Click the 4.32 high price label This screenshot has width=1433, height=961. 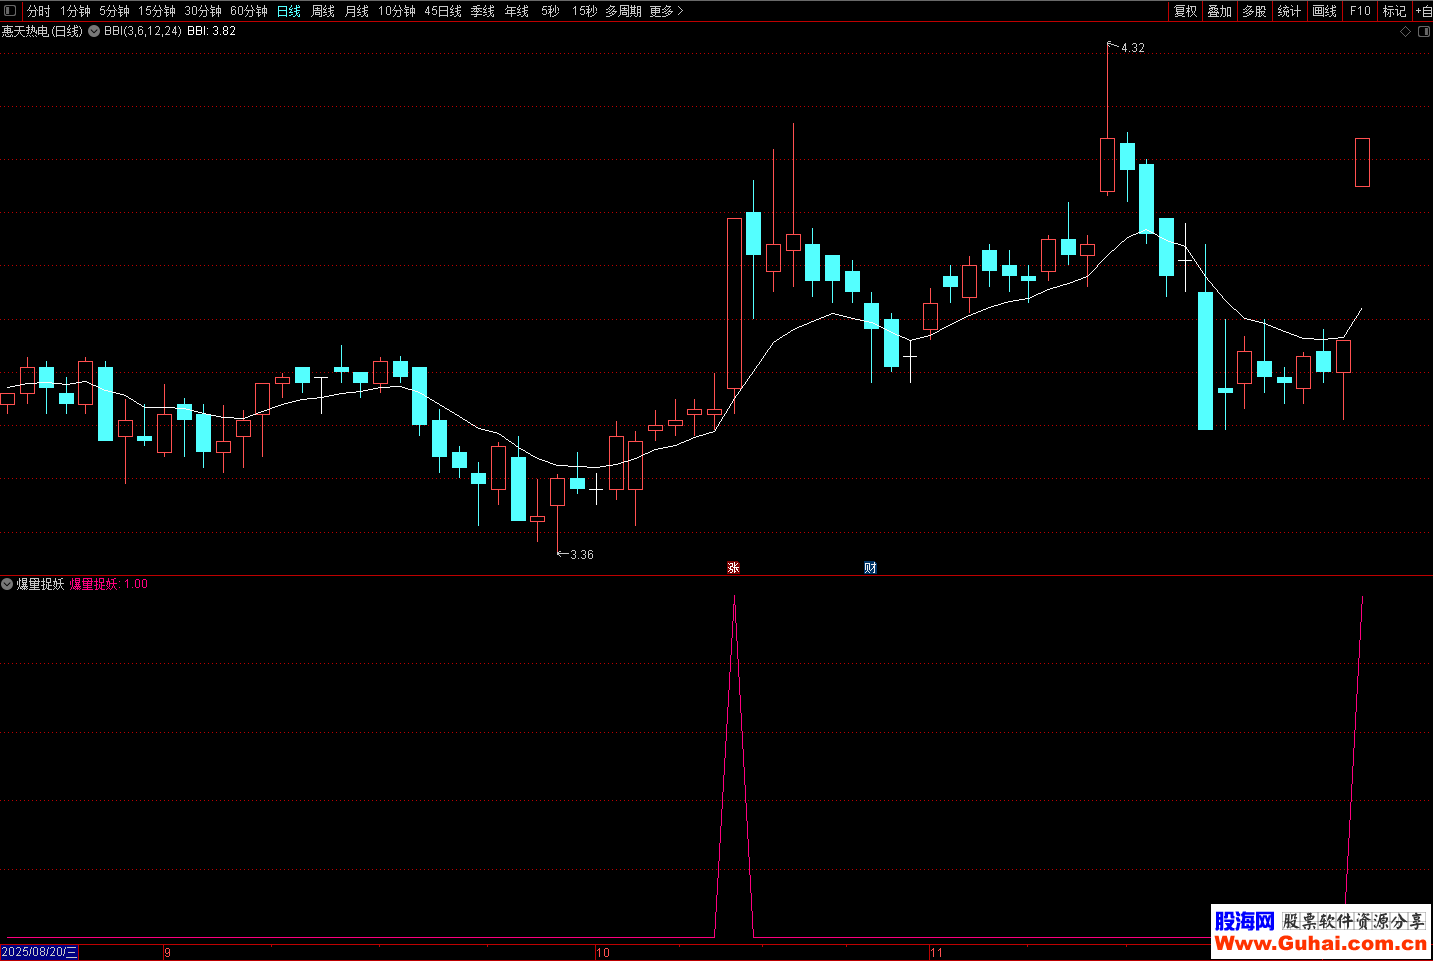(1132, 48)
